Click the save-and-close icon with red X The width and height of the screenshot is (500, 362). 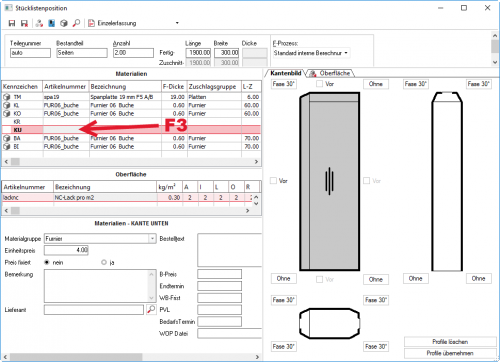point(24,23)
